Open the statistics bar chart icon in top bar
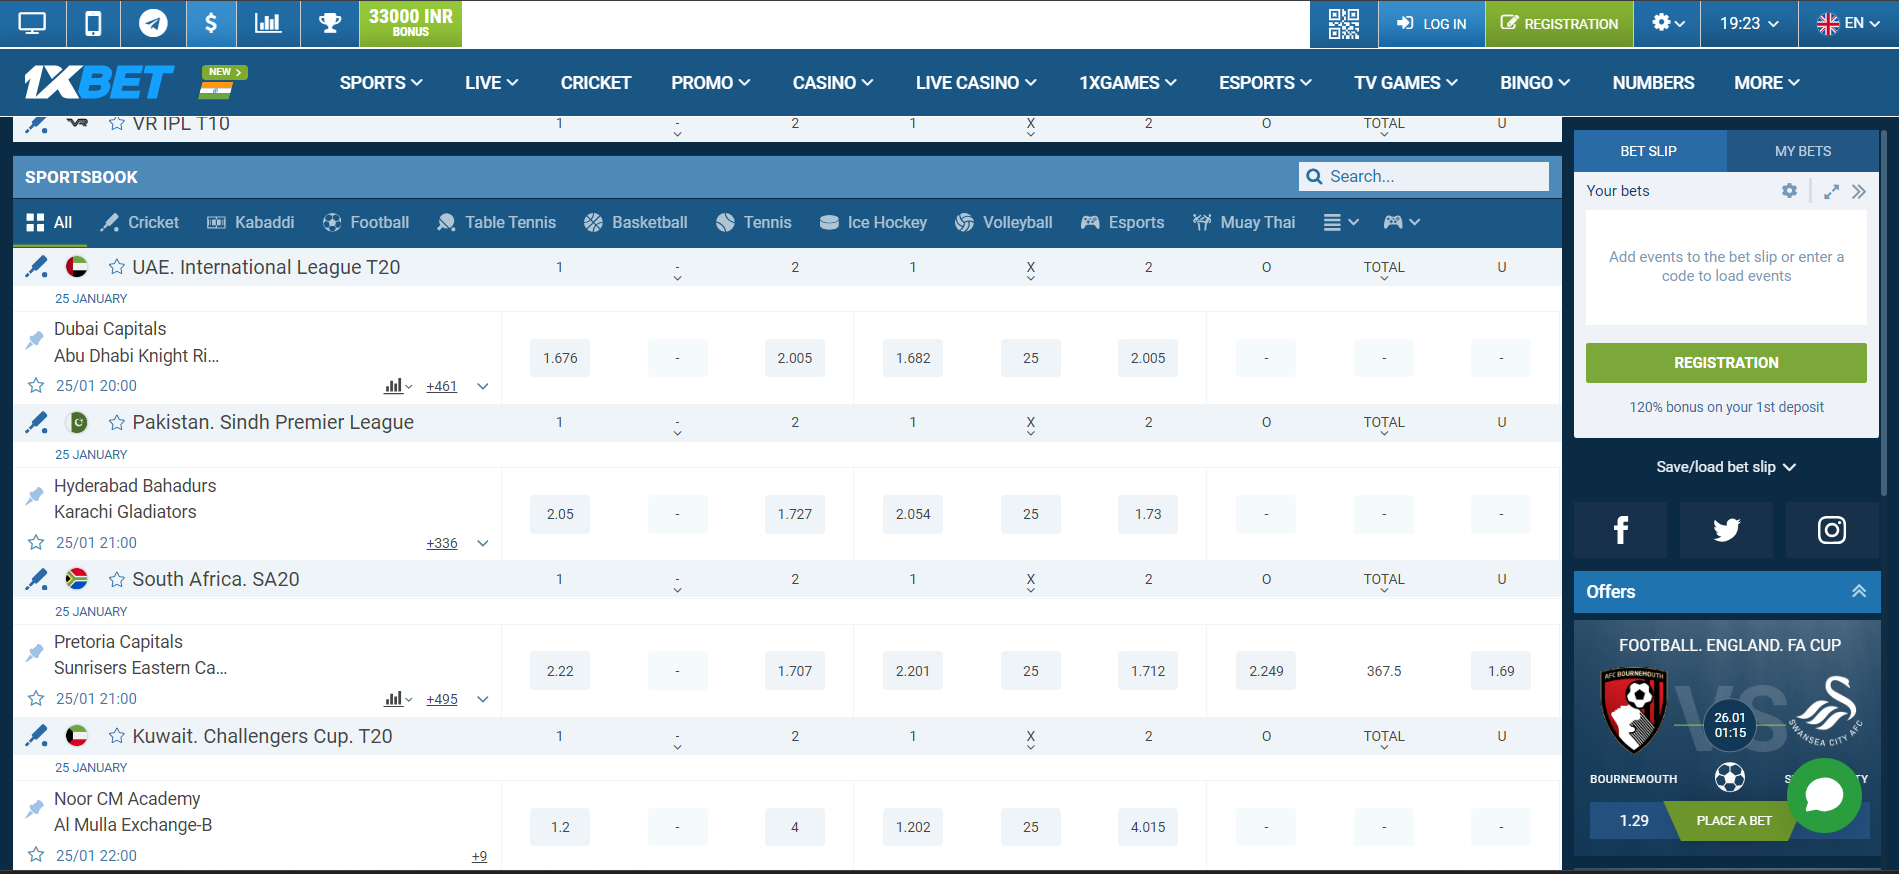The image size is (1899, 874). (268, 23)
